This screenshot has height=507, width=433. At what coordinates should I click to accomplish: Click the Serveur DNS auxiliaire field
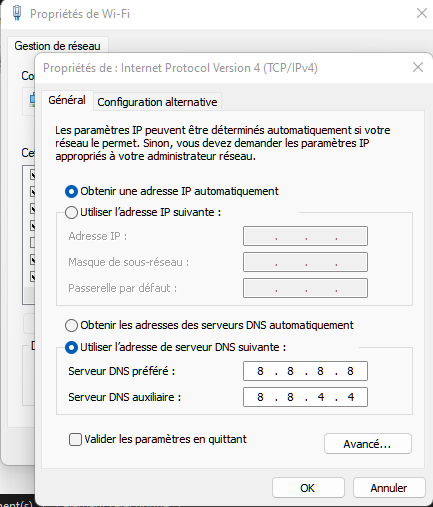point(305,397)
